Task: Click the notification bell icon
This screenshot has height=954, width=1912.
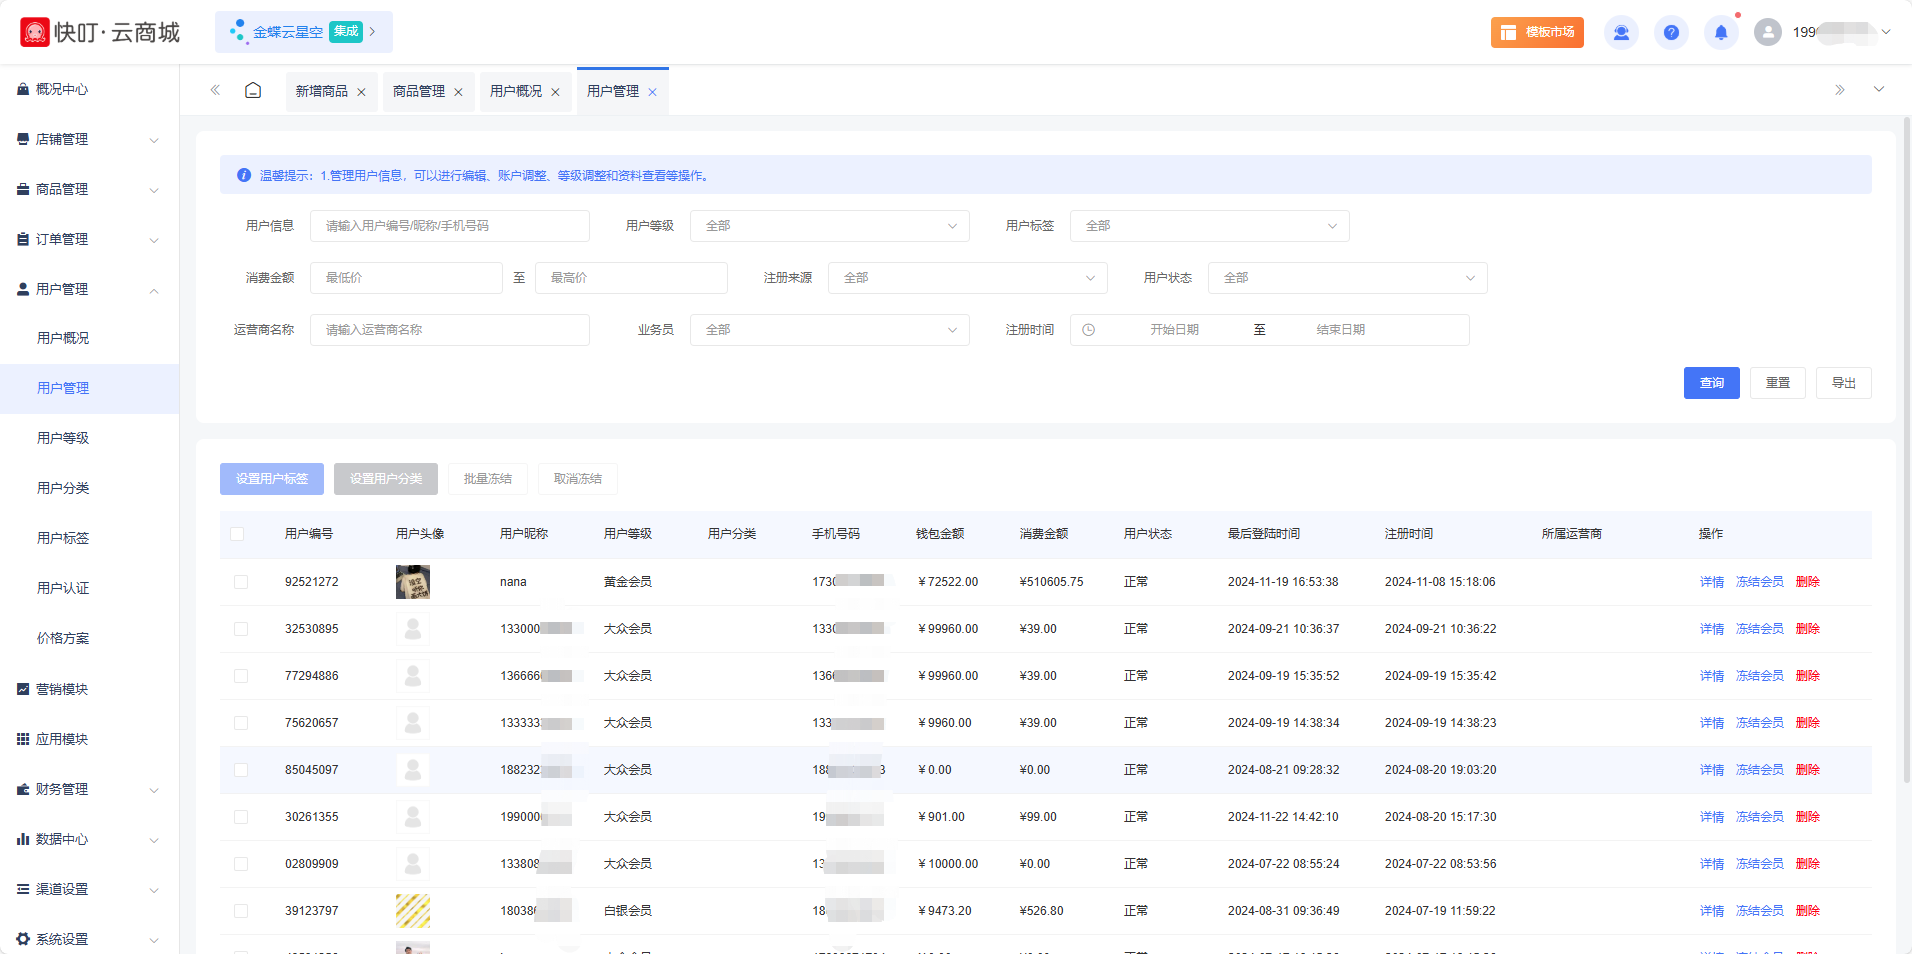Action: coord(1720,33)
